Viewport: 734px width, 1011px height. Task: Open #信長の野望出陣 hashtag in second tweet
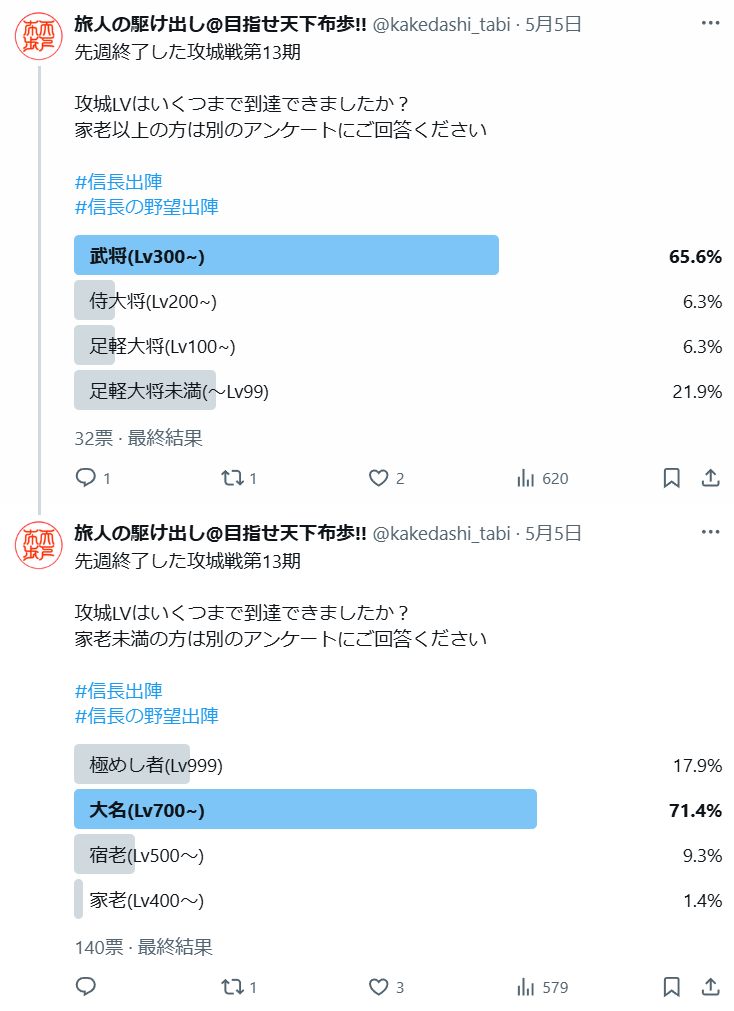(146, 716)
